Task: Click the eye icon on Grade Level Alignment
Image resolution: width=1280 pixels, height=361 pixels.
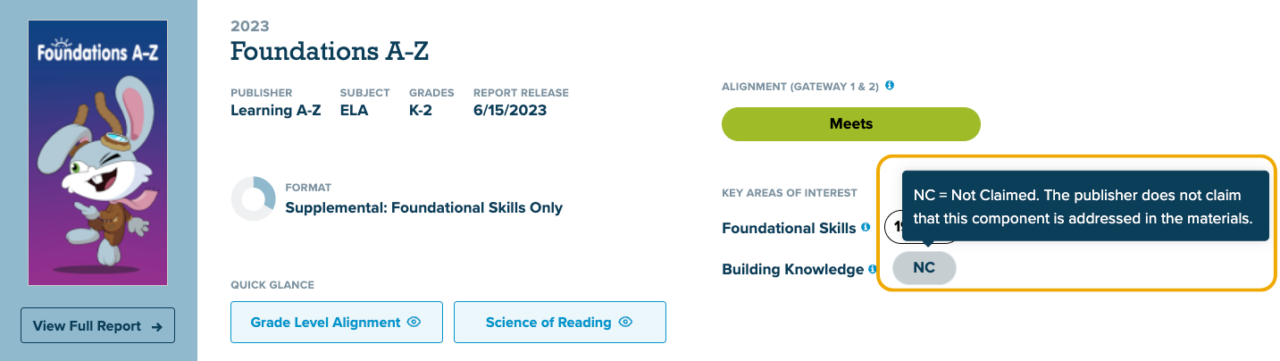Action: tap(413, 322)
